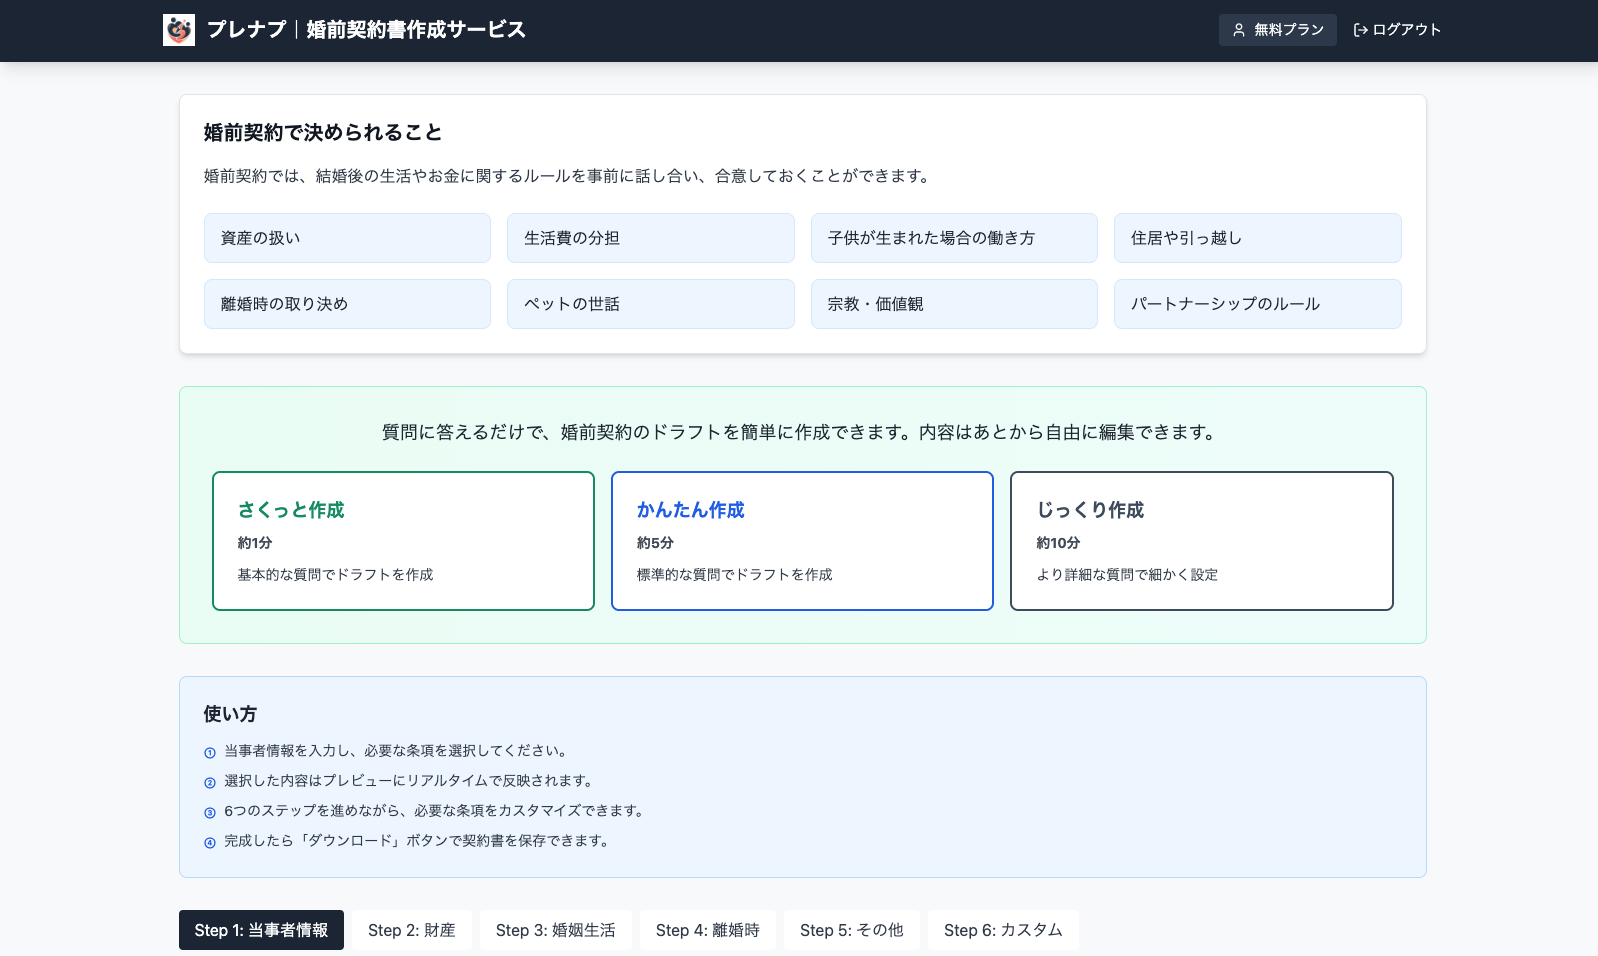Go to Step 3: 婚姻生活 tab
Viewport: 1598px width, 956px height.
(555, 930)
